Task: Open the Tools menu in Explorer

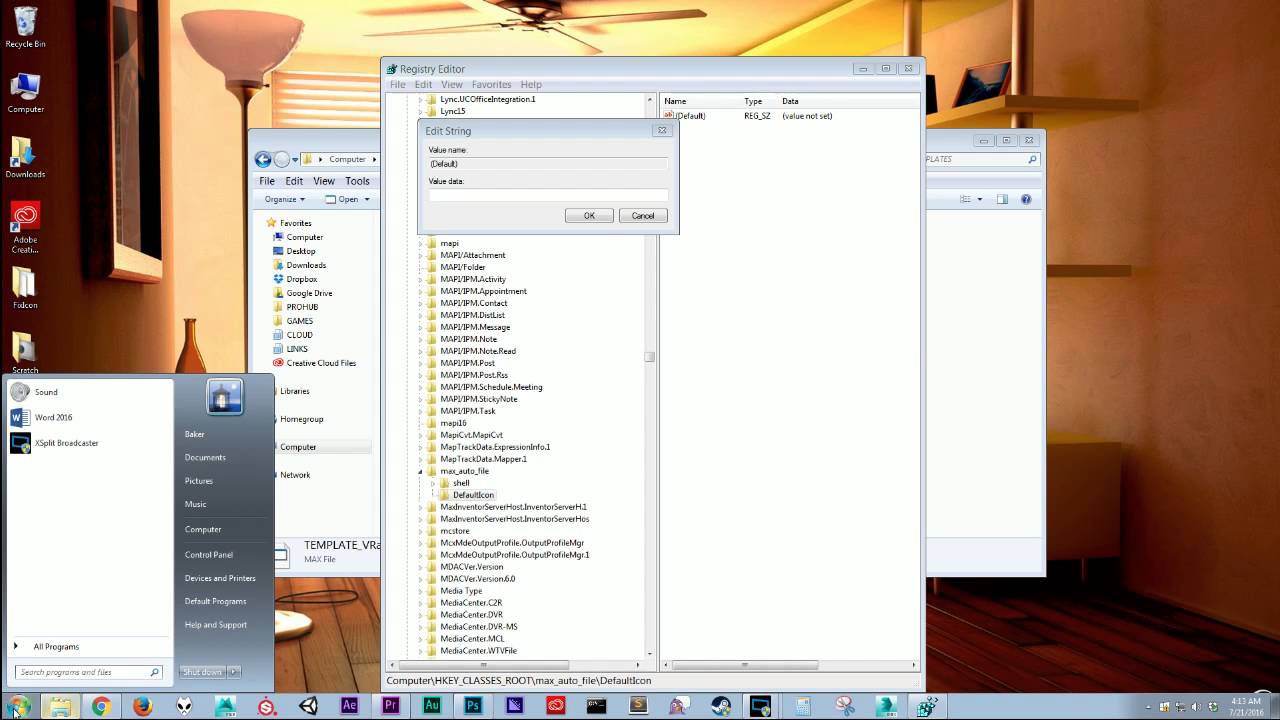Action: coord(358,181)
